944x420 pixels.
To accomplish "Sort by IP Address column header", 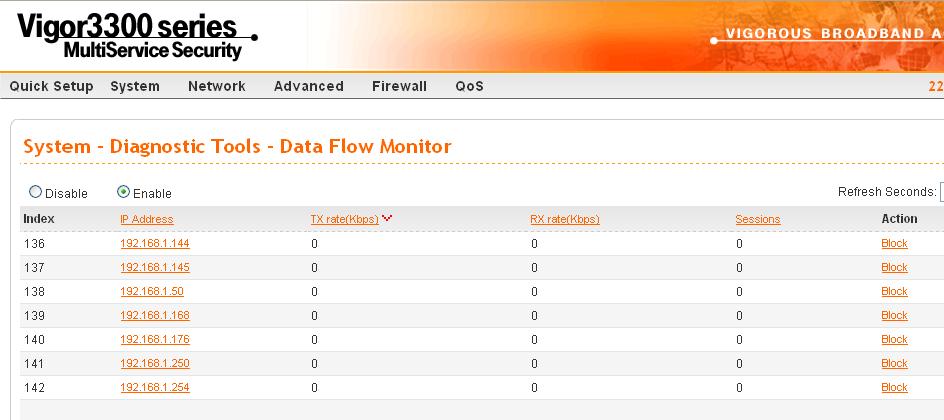I will coord(147,220).
